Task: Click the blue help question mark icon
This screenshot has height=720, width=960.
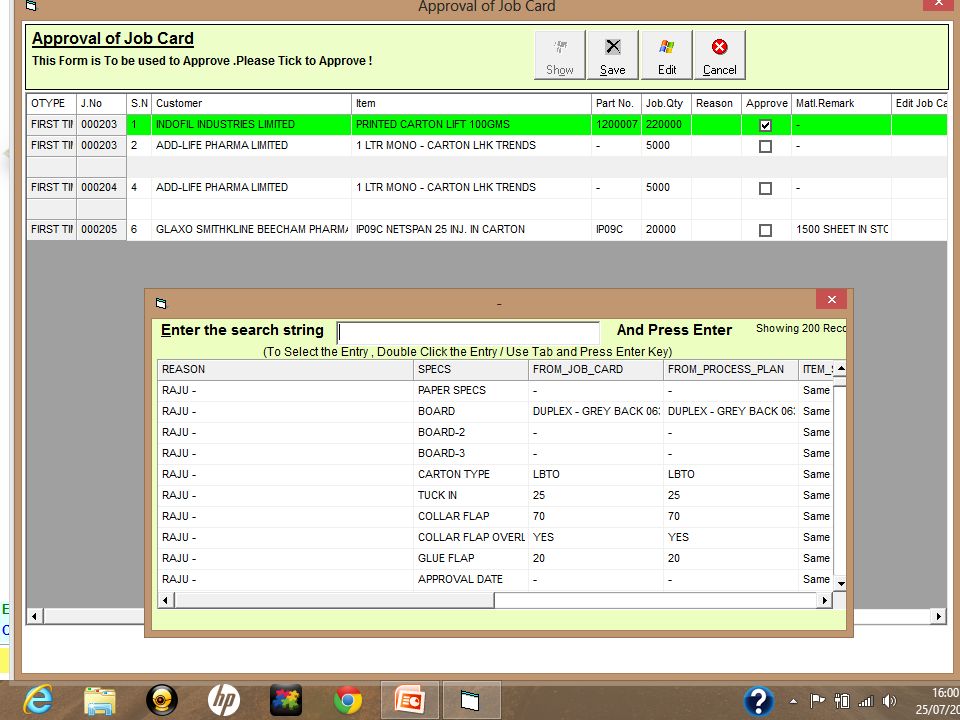Action: pos(759,701)
